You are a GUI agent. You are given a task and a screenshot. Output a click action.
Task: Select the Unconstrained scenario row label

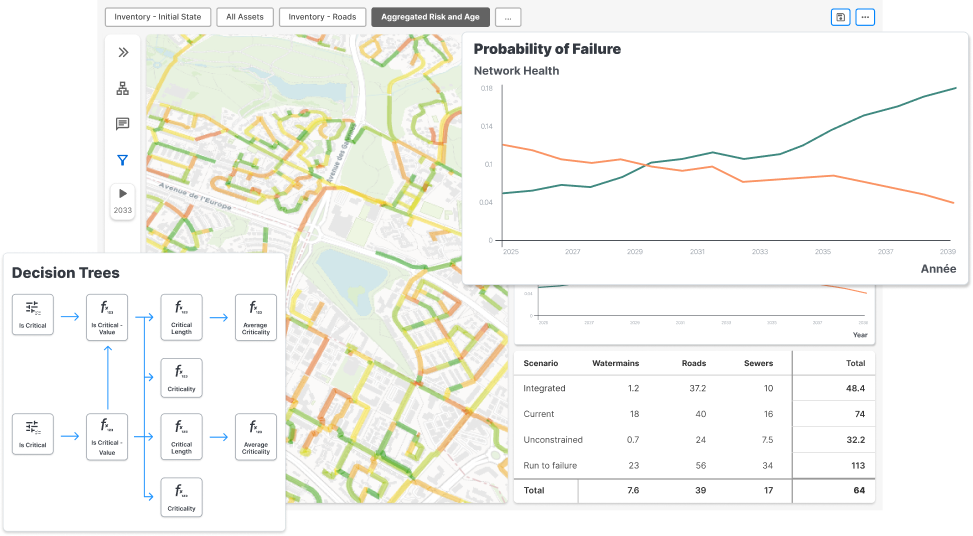tap(553, 440)
